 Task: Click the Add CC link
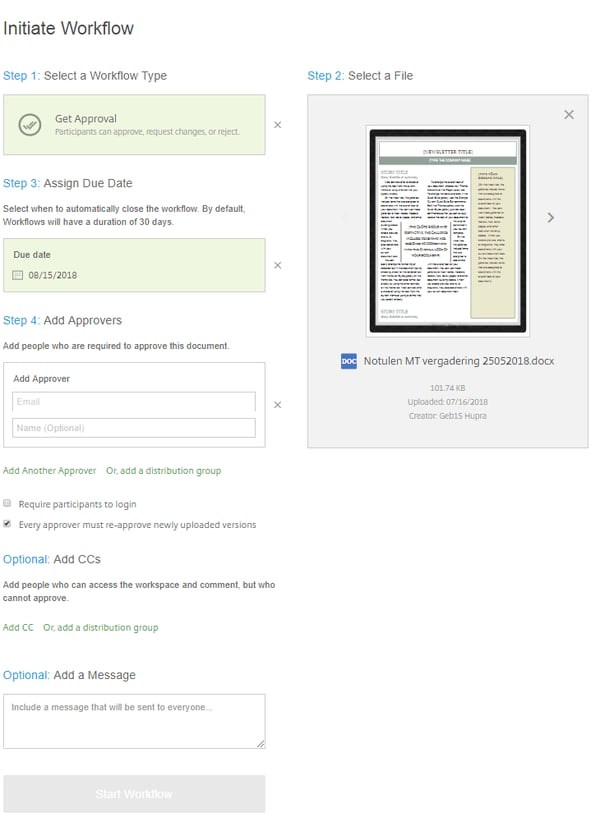[18, 627]
